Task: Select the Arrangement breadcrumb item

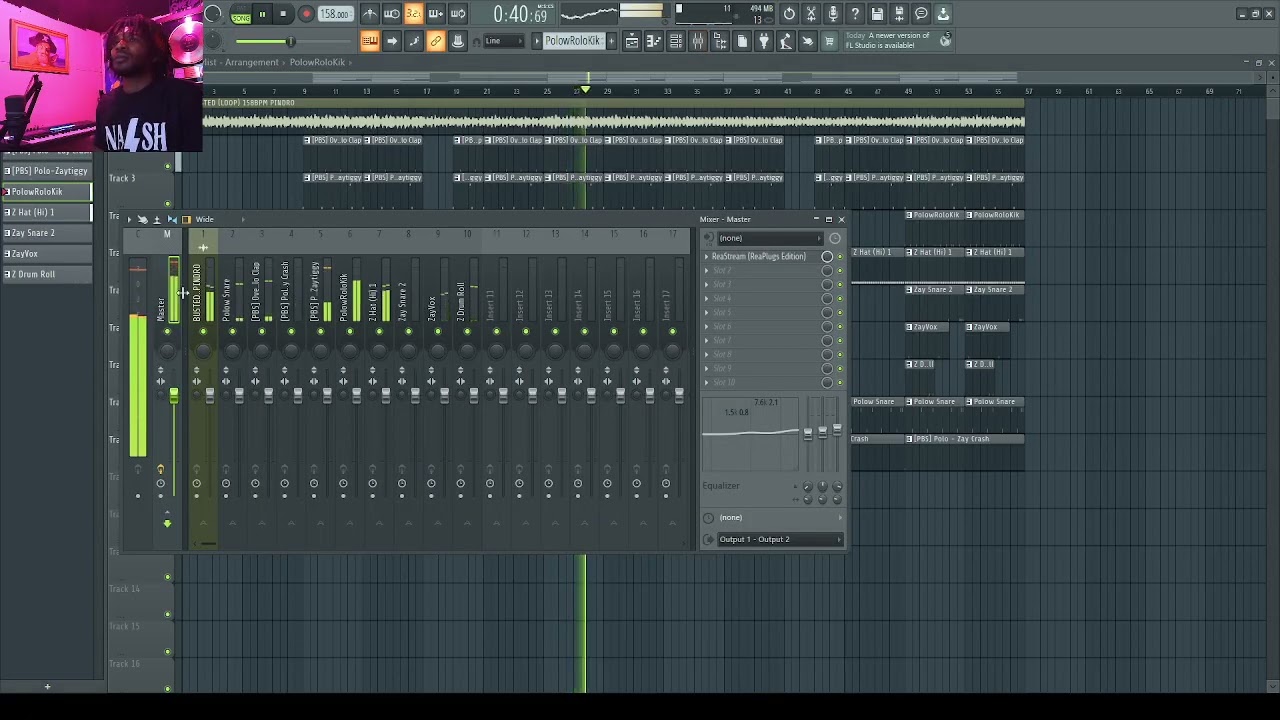Action: point(252,62)
